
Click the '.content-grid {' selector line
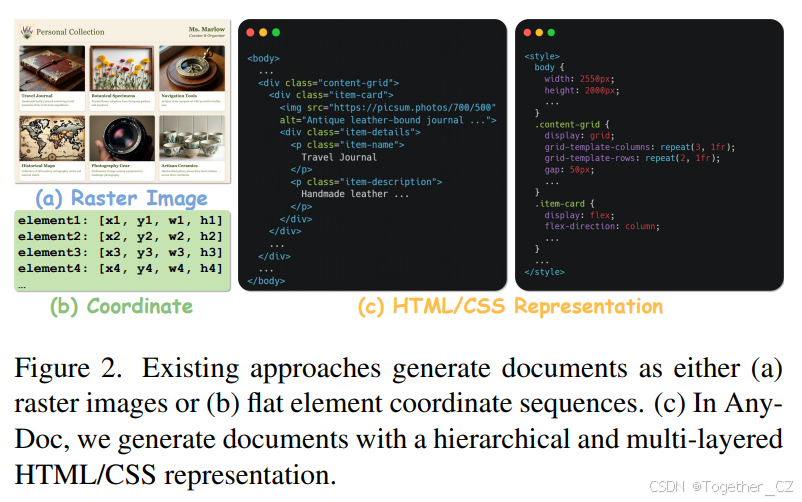pos(572,124)
